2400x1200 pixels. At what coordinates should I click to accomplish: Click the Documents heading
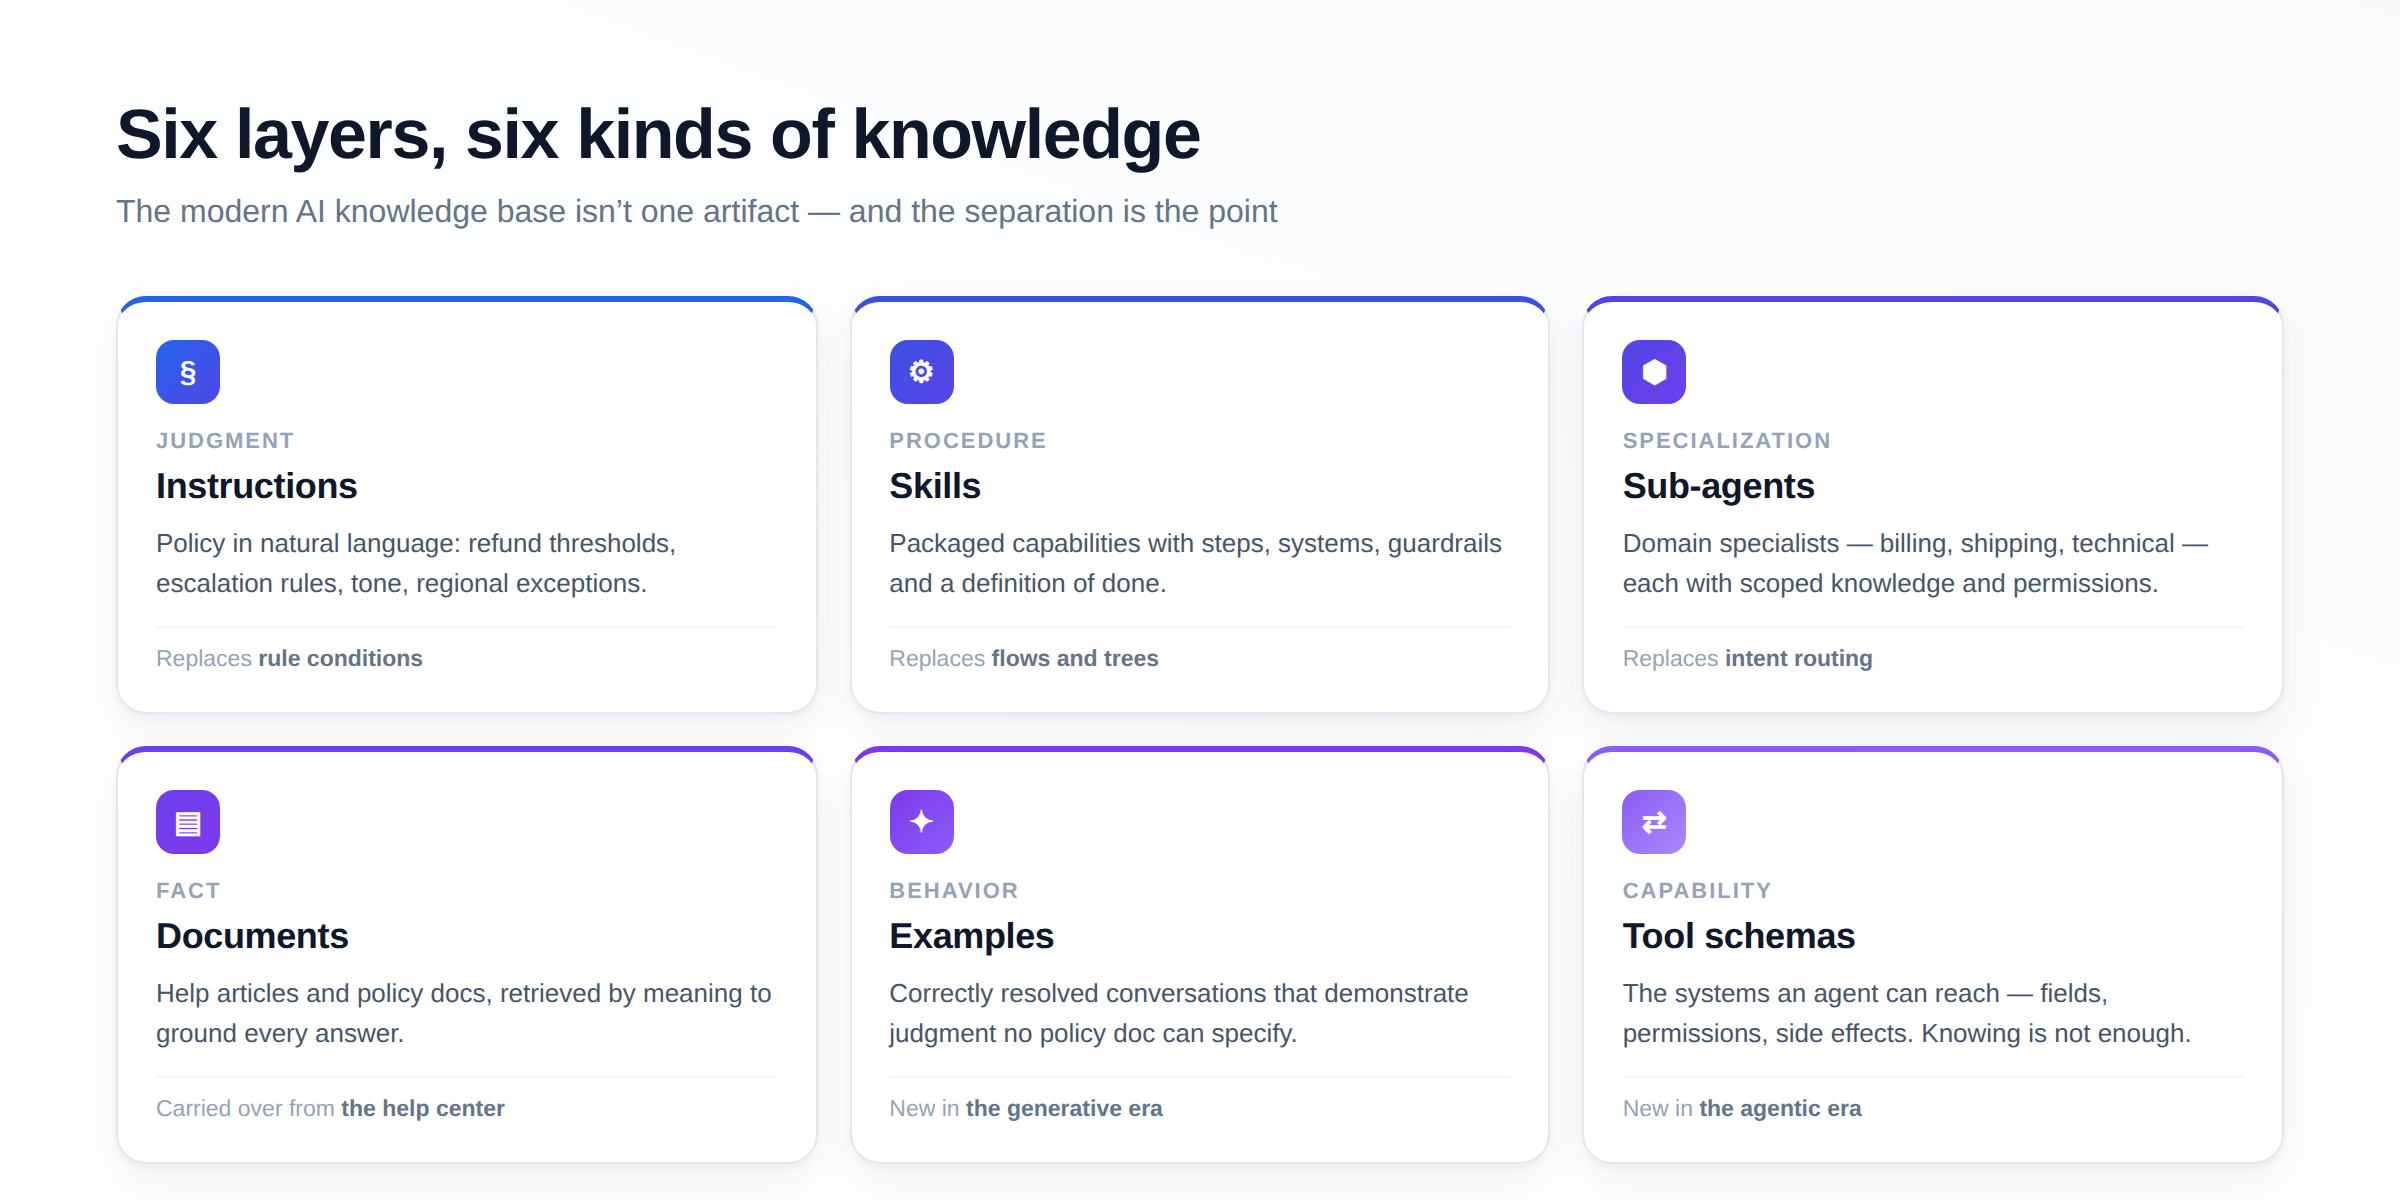pyautogui.click(x=252, y=936)
